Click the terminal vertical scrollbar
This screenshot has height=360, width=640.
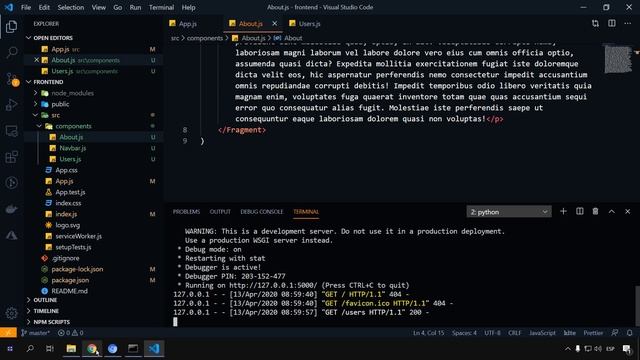pyautogui.click(x=637, y=305)
